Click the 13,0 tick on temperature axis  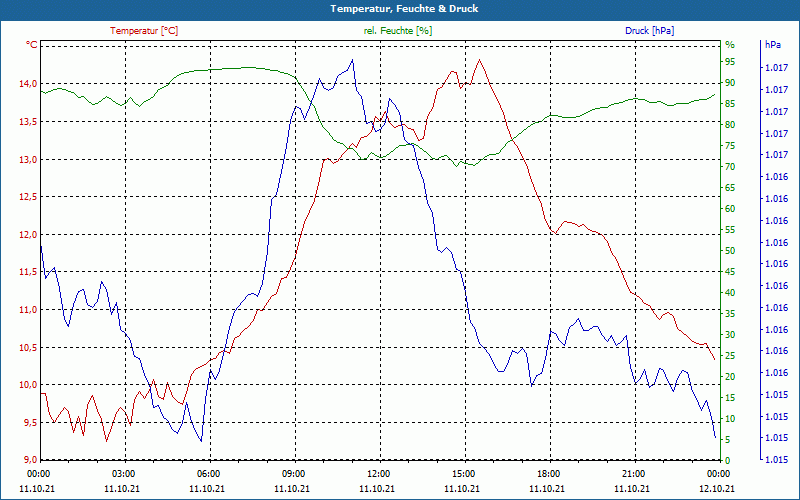tap(28, 160)
